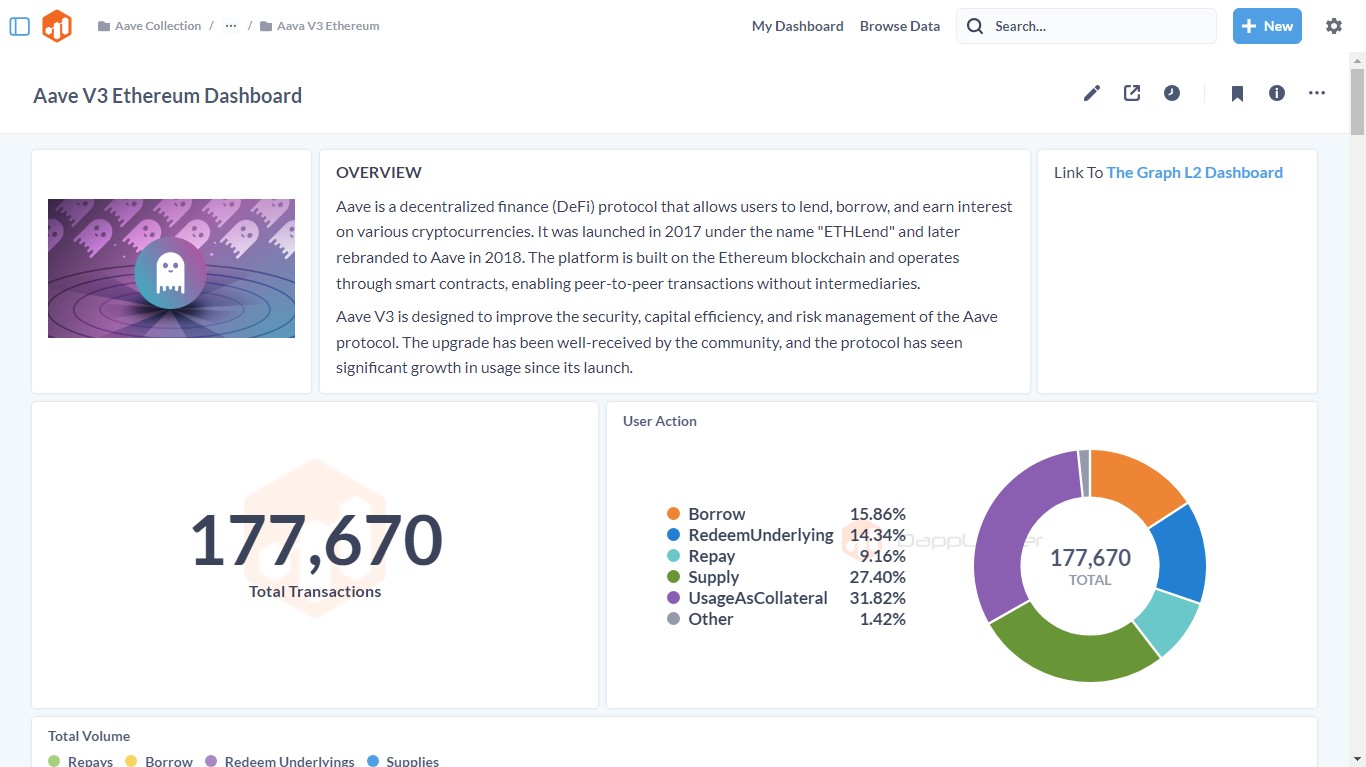1366x767 pixels.
Task: Expand the collapsed breadcrumb ellipsis
Action: [231, 26]
